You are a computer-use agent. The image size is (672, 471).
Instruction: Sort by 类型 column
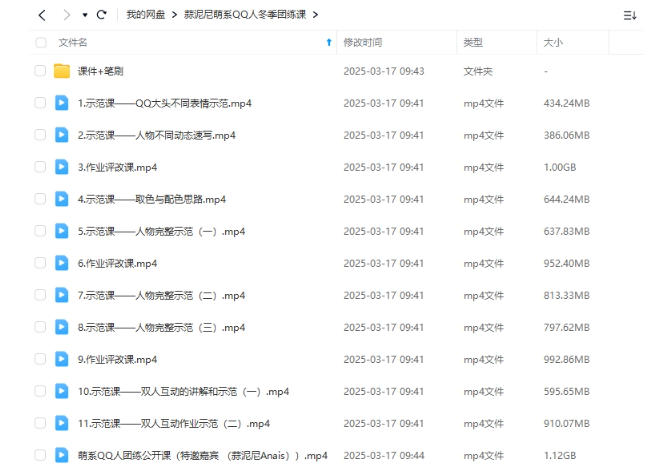(473, 42)
